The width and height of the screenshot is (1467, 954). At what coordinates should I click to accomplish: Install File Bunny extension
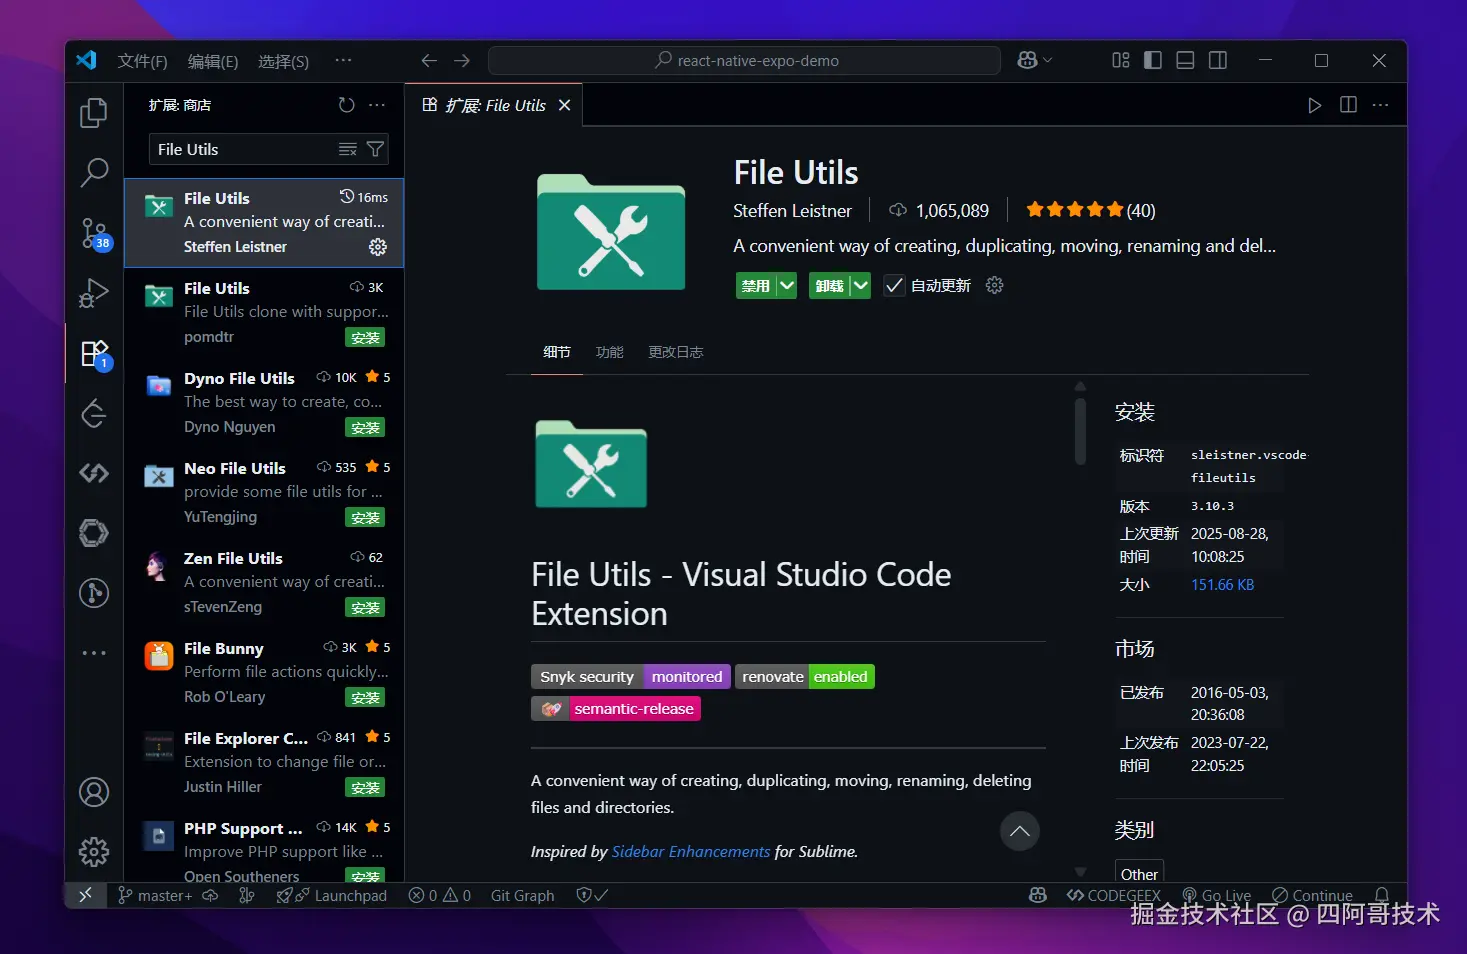pyautogui.click(x=365, y=698)
